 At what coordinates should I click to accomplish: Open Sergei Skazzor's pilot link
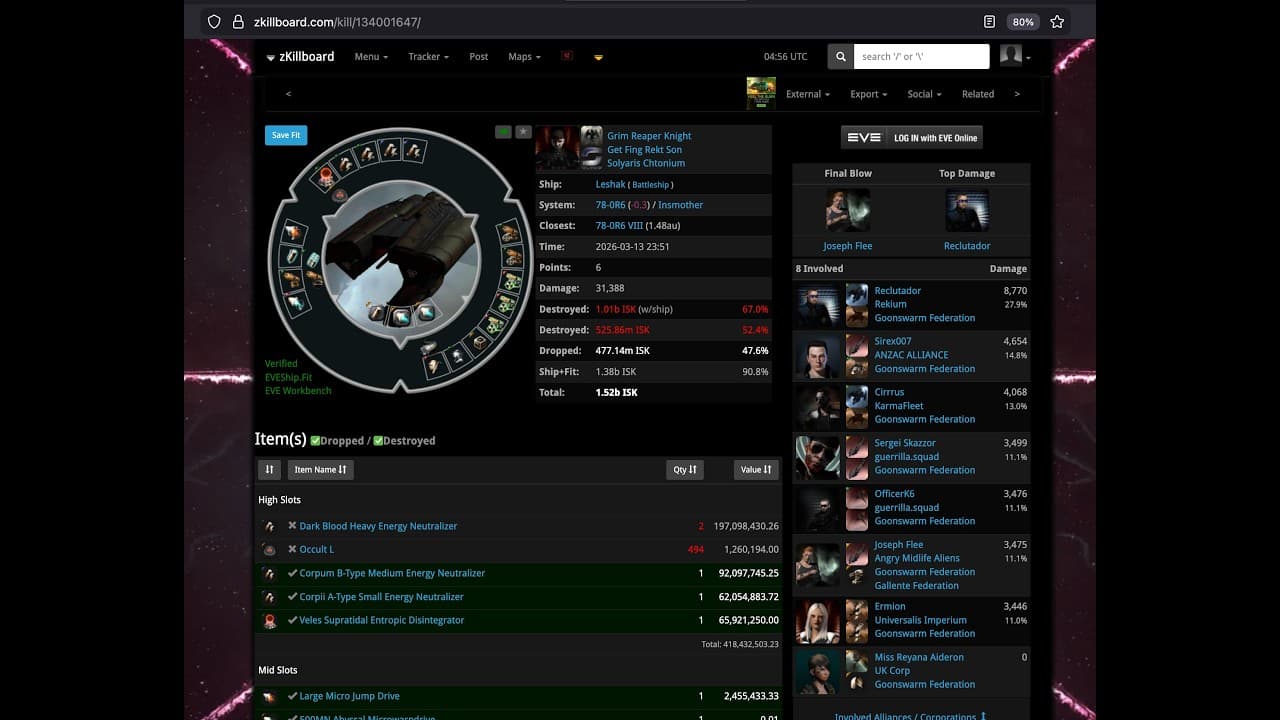coord(905,443)
